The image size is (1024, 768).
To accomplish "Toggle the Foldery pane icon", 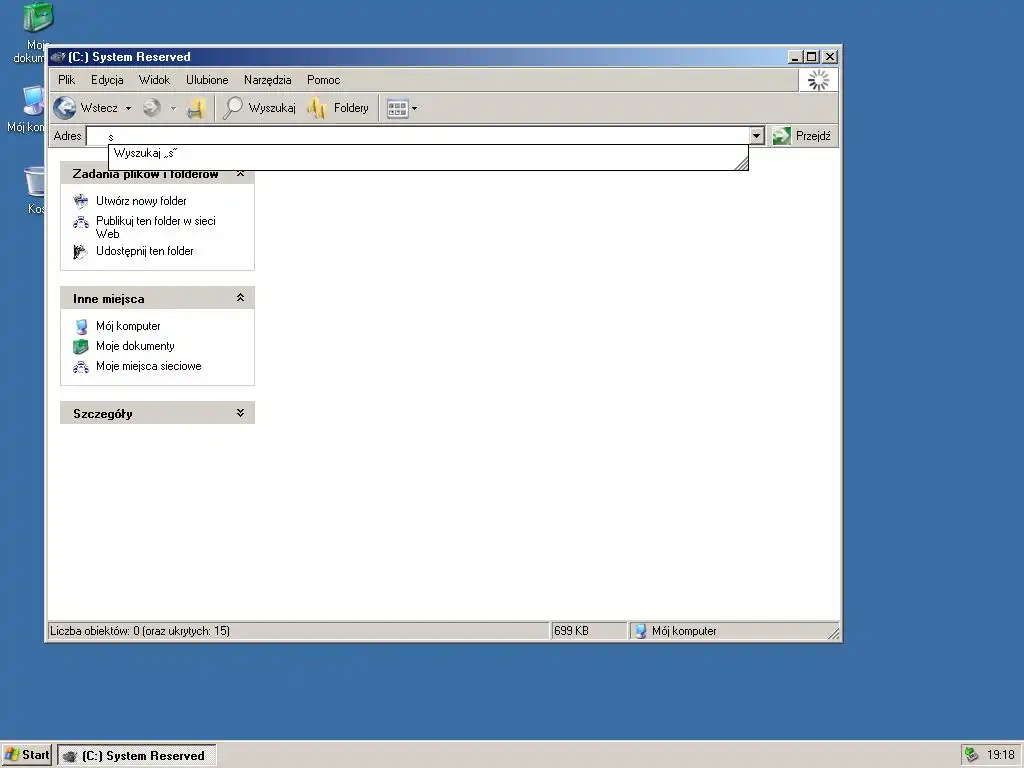I will click(x=317, y=108).
